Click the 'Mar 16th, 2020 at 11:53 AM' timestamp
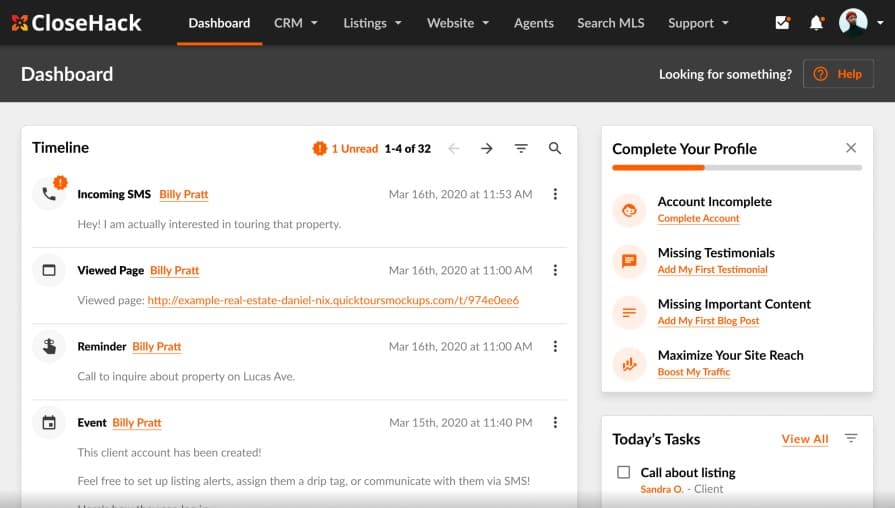The height and width of the screenshot is (508, 895). pos(461,194)
